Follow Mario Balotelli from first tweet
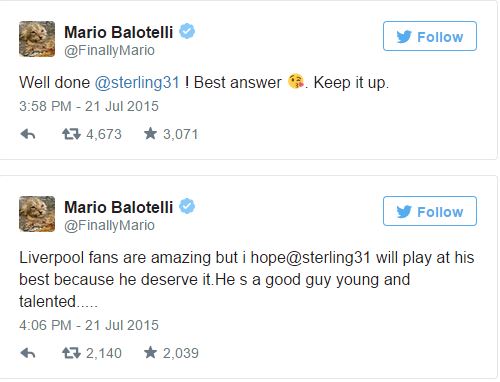 (430, 36)
